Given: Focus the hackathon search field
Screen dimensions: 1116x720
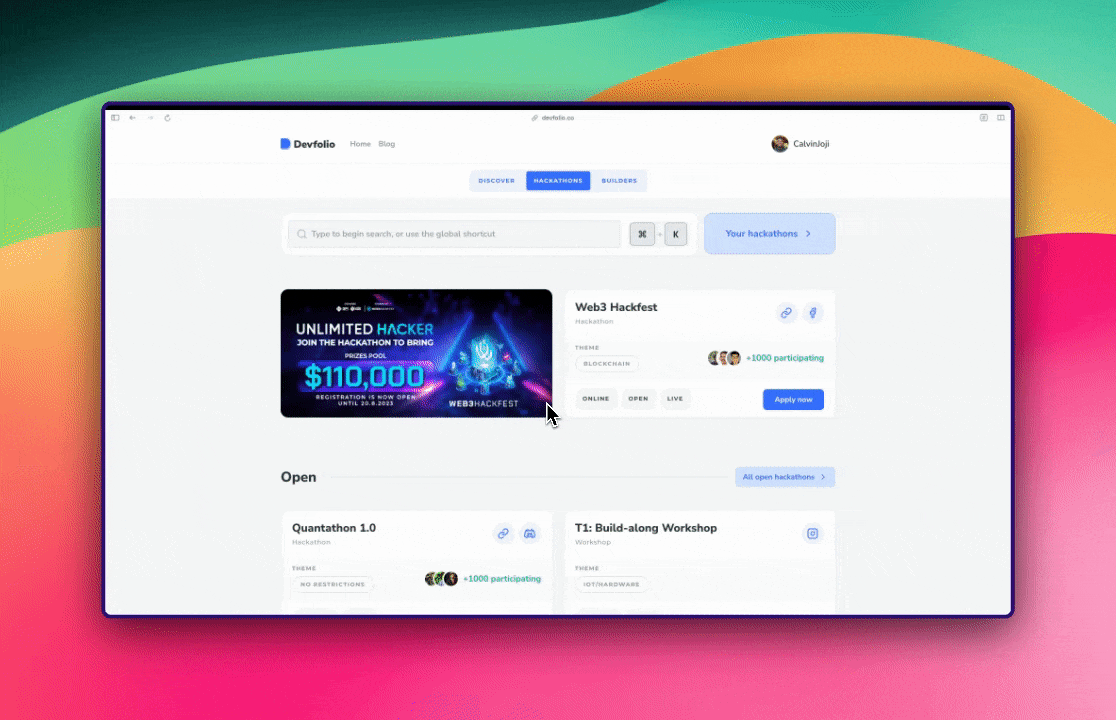Looking at the screenshot, I should pyautogui.click(x=455, y=233).
